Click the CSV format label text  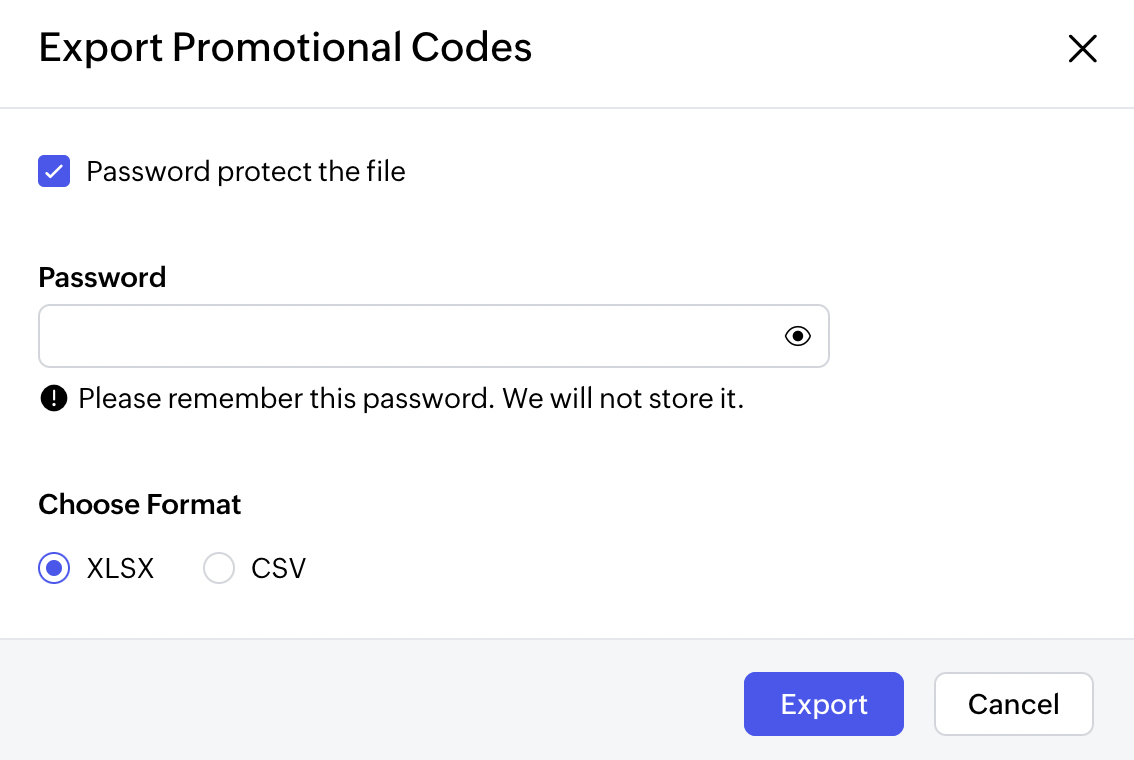(x=278, y=569)
